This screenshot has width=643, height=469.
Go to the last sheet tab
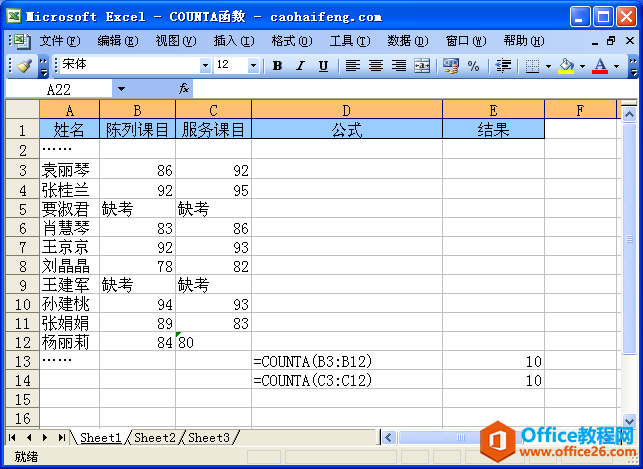pyautogui.click(x=62, y=438)
